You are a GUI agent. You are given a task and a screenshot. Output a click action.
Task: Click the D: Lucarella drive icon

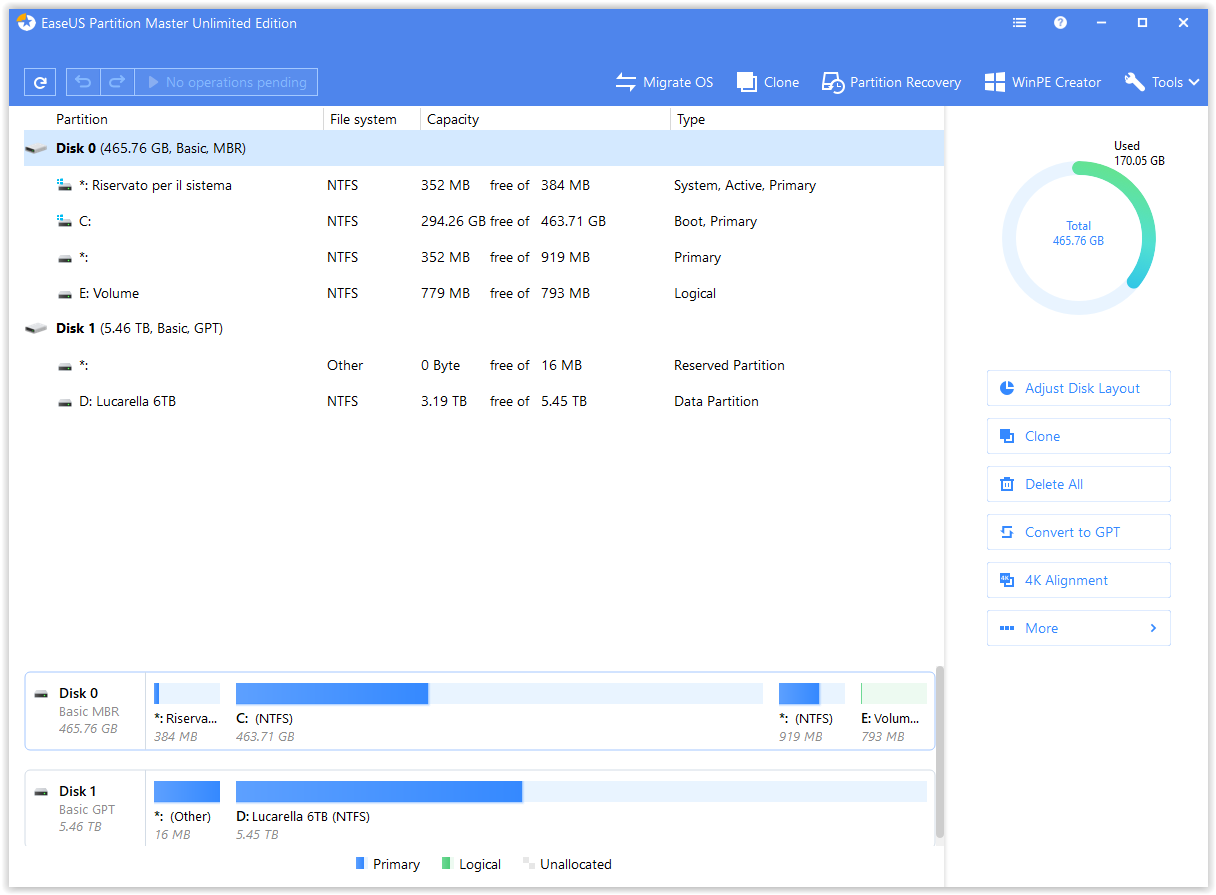pyautogui.click(x=65, y=401)
